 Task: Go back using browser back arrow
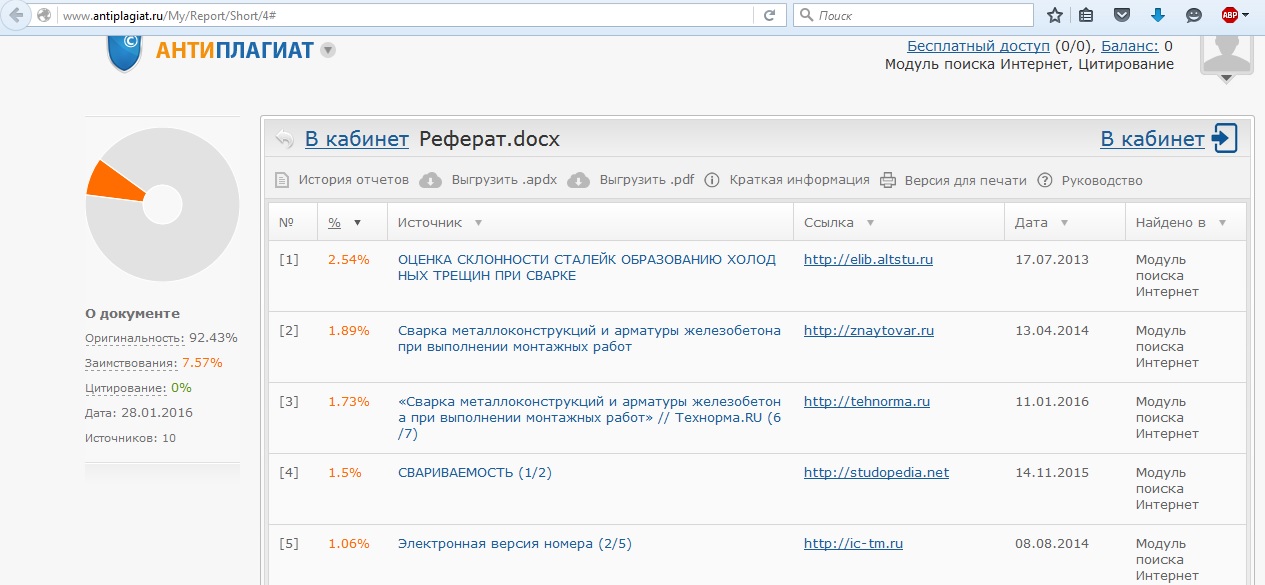click(x=15, y=15)
